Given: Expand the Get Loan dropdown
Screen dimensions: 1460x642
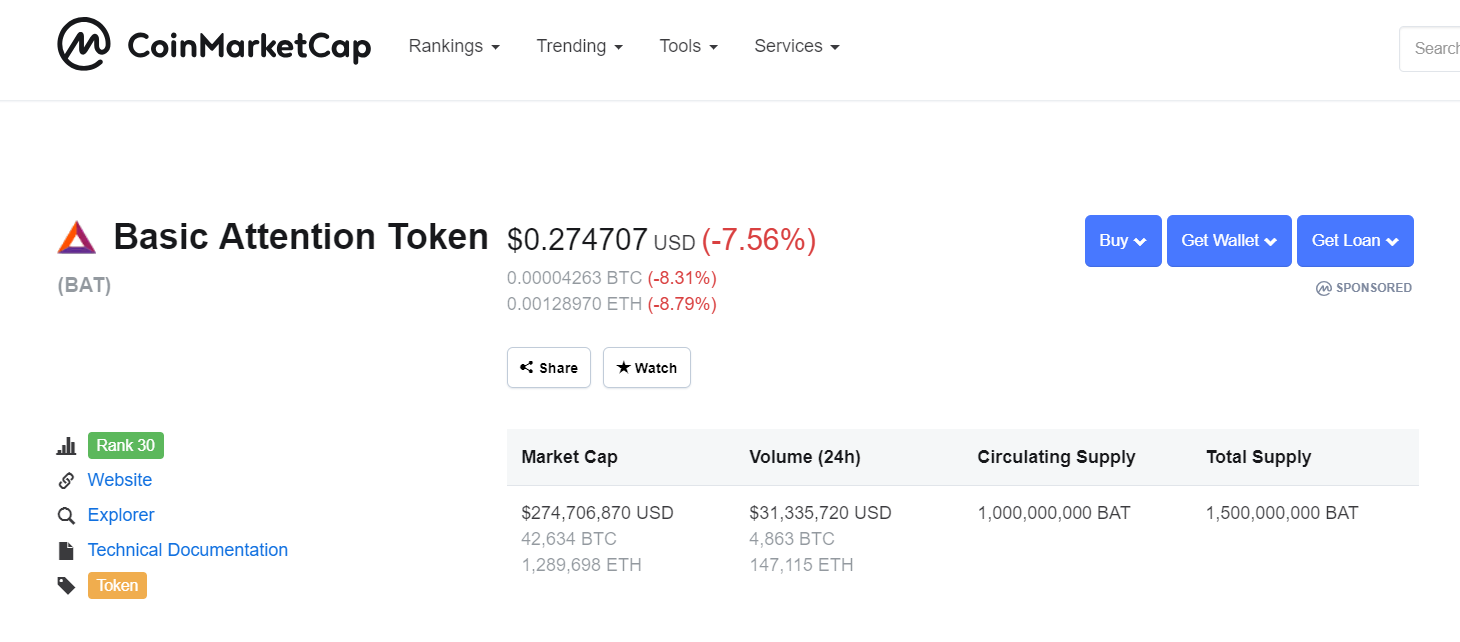Looking at the screenshot, I should pyautogui.click(x=1355, y=241).
